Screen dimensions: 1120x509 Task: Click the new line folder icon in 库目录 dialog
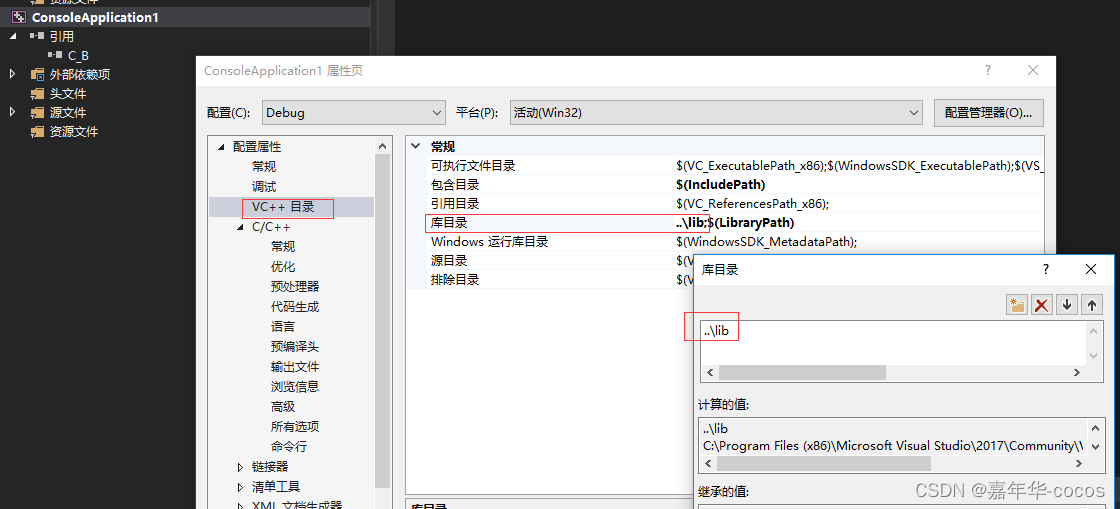(x=1016, y=305)
